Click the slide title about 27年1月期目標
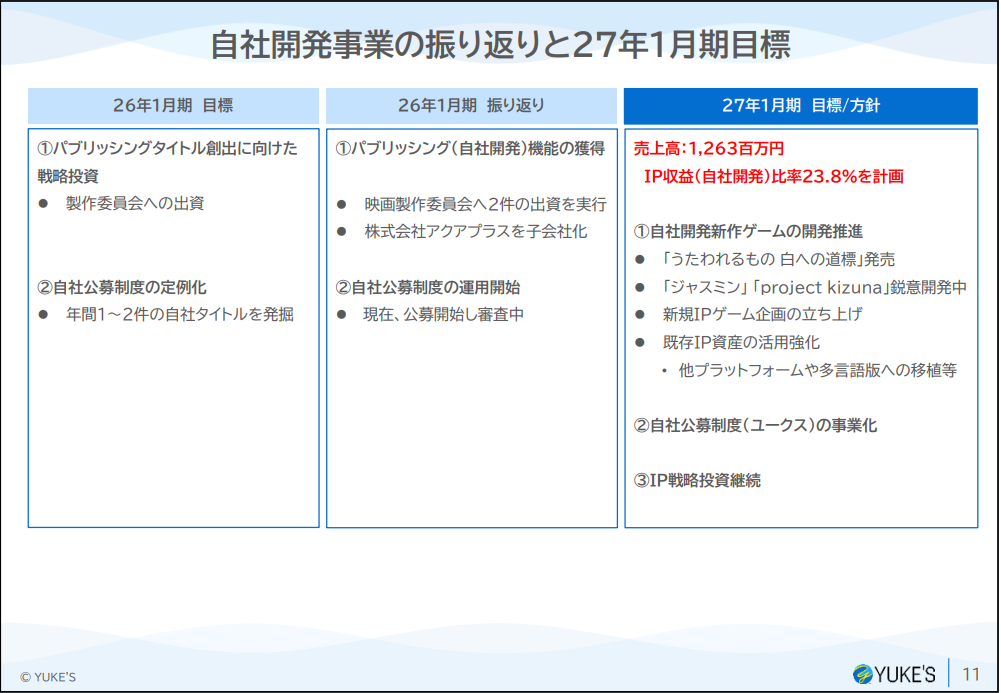Screen dimensions: 1001x693 point(500,45)
